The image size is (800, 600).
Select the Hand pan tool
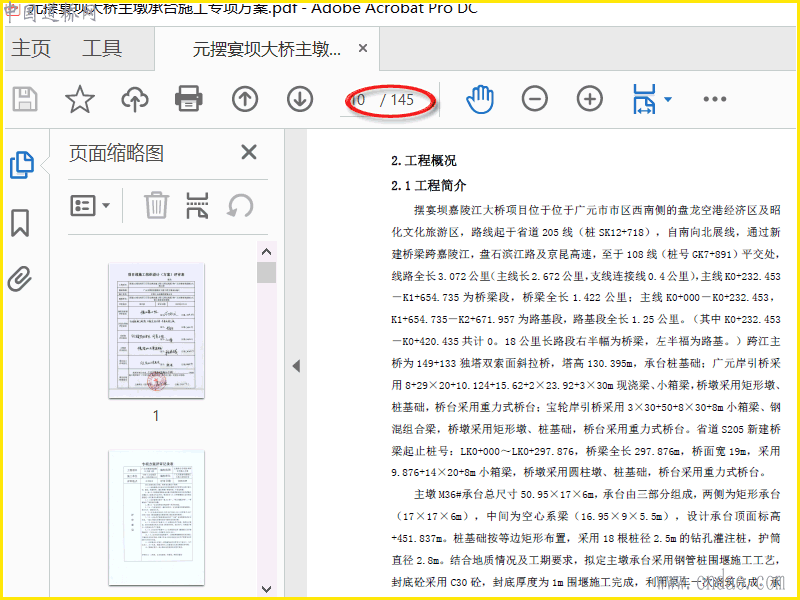point(480,99)
